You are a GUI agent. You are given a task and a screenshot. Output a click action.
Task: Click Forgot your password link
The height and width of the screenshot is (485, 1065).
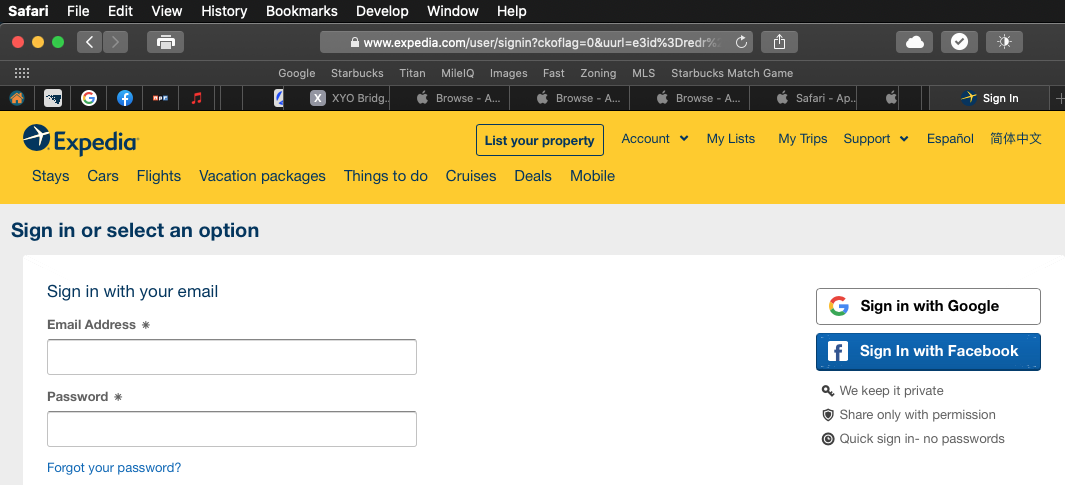[114, 467]
